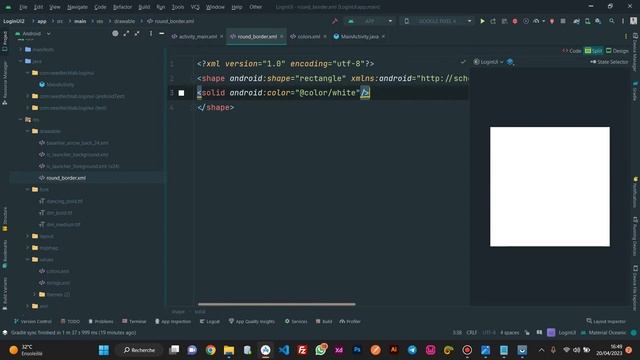The image size is (640, 360).
Task: Open the Layout Inspector tool window
Action: coord(606,322)
